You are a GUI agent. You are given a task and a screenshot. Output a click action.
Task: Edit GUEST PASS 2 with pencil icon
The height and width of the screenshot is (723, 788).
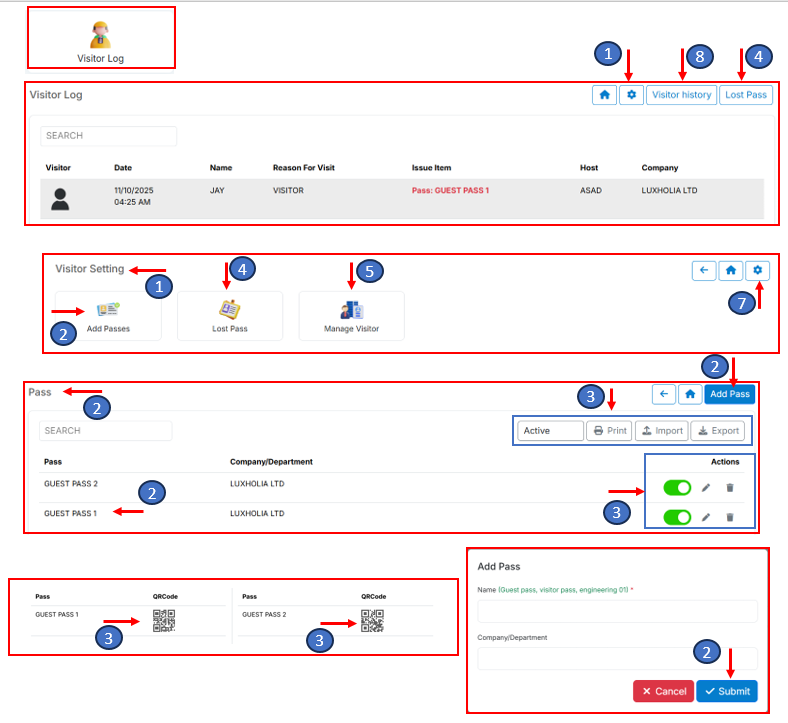706,488
